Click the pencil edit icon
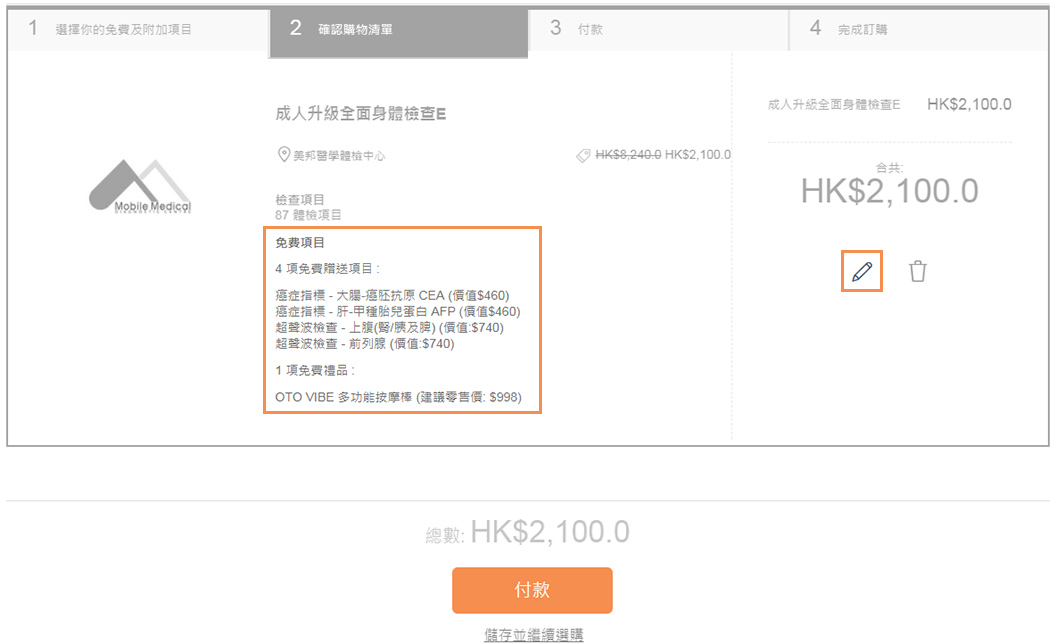This screenshot has width=1056, height=644. pos(862,271)
